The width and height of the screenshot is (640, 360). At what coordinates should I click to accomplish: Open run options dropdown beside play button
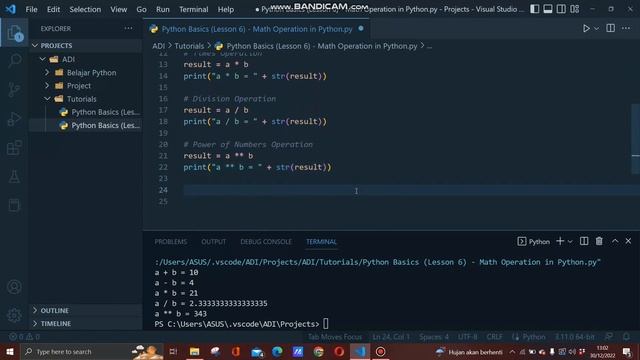(597, 29)
